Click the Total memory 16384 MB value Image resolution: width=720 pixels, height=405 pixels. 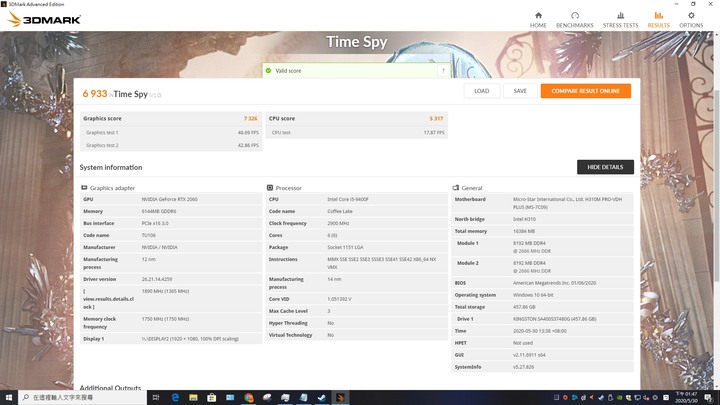524,231
